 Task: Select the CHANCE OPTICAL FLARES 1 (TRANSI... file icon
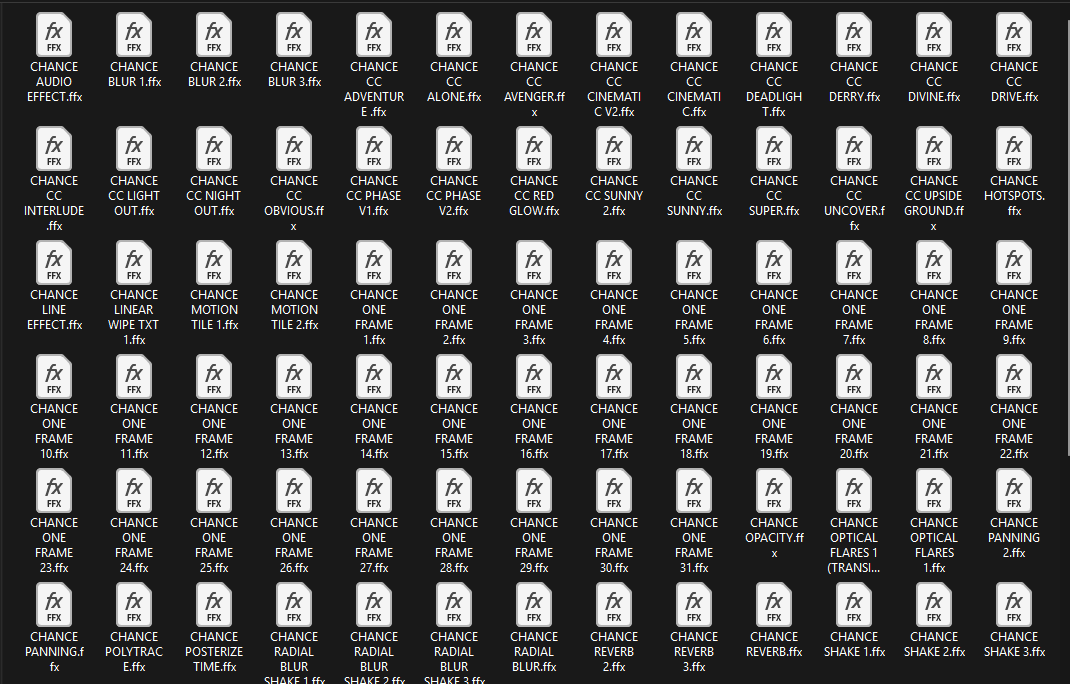pyautogui.click(x=854, y=490)
